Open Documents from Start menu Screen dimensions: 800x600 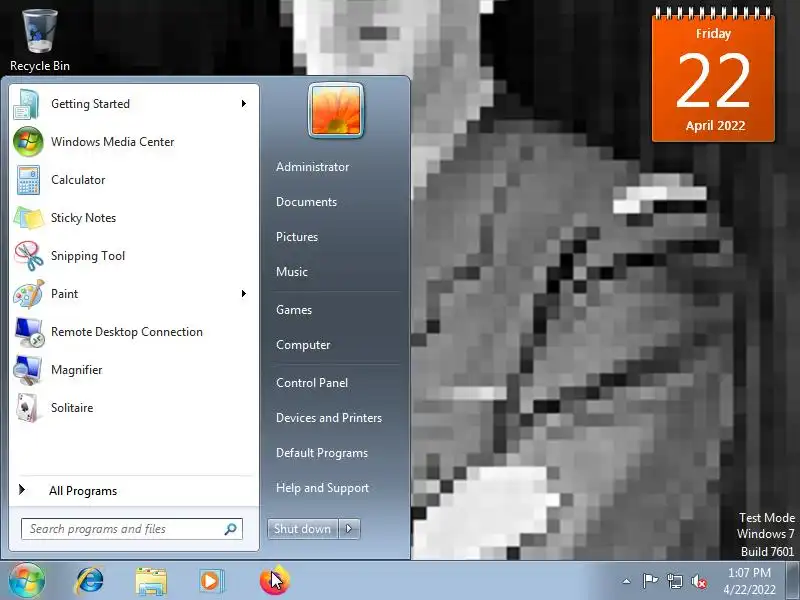tap(306, 202)
